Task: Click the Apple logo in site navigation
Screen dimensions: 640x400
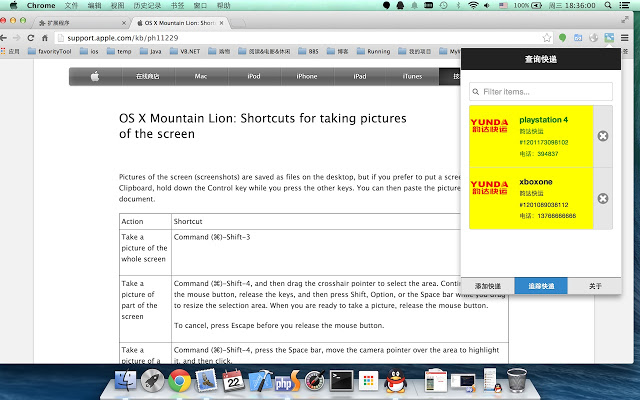Action: point(95,76)
